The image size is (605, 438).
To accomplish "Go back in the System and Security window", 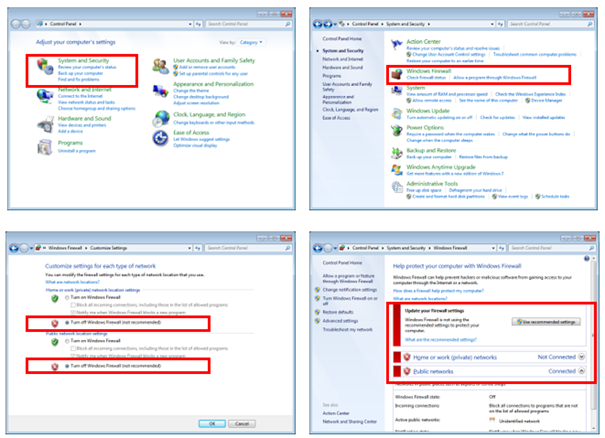I will pyautogui.click(x=318, y=24).
